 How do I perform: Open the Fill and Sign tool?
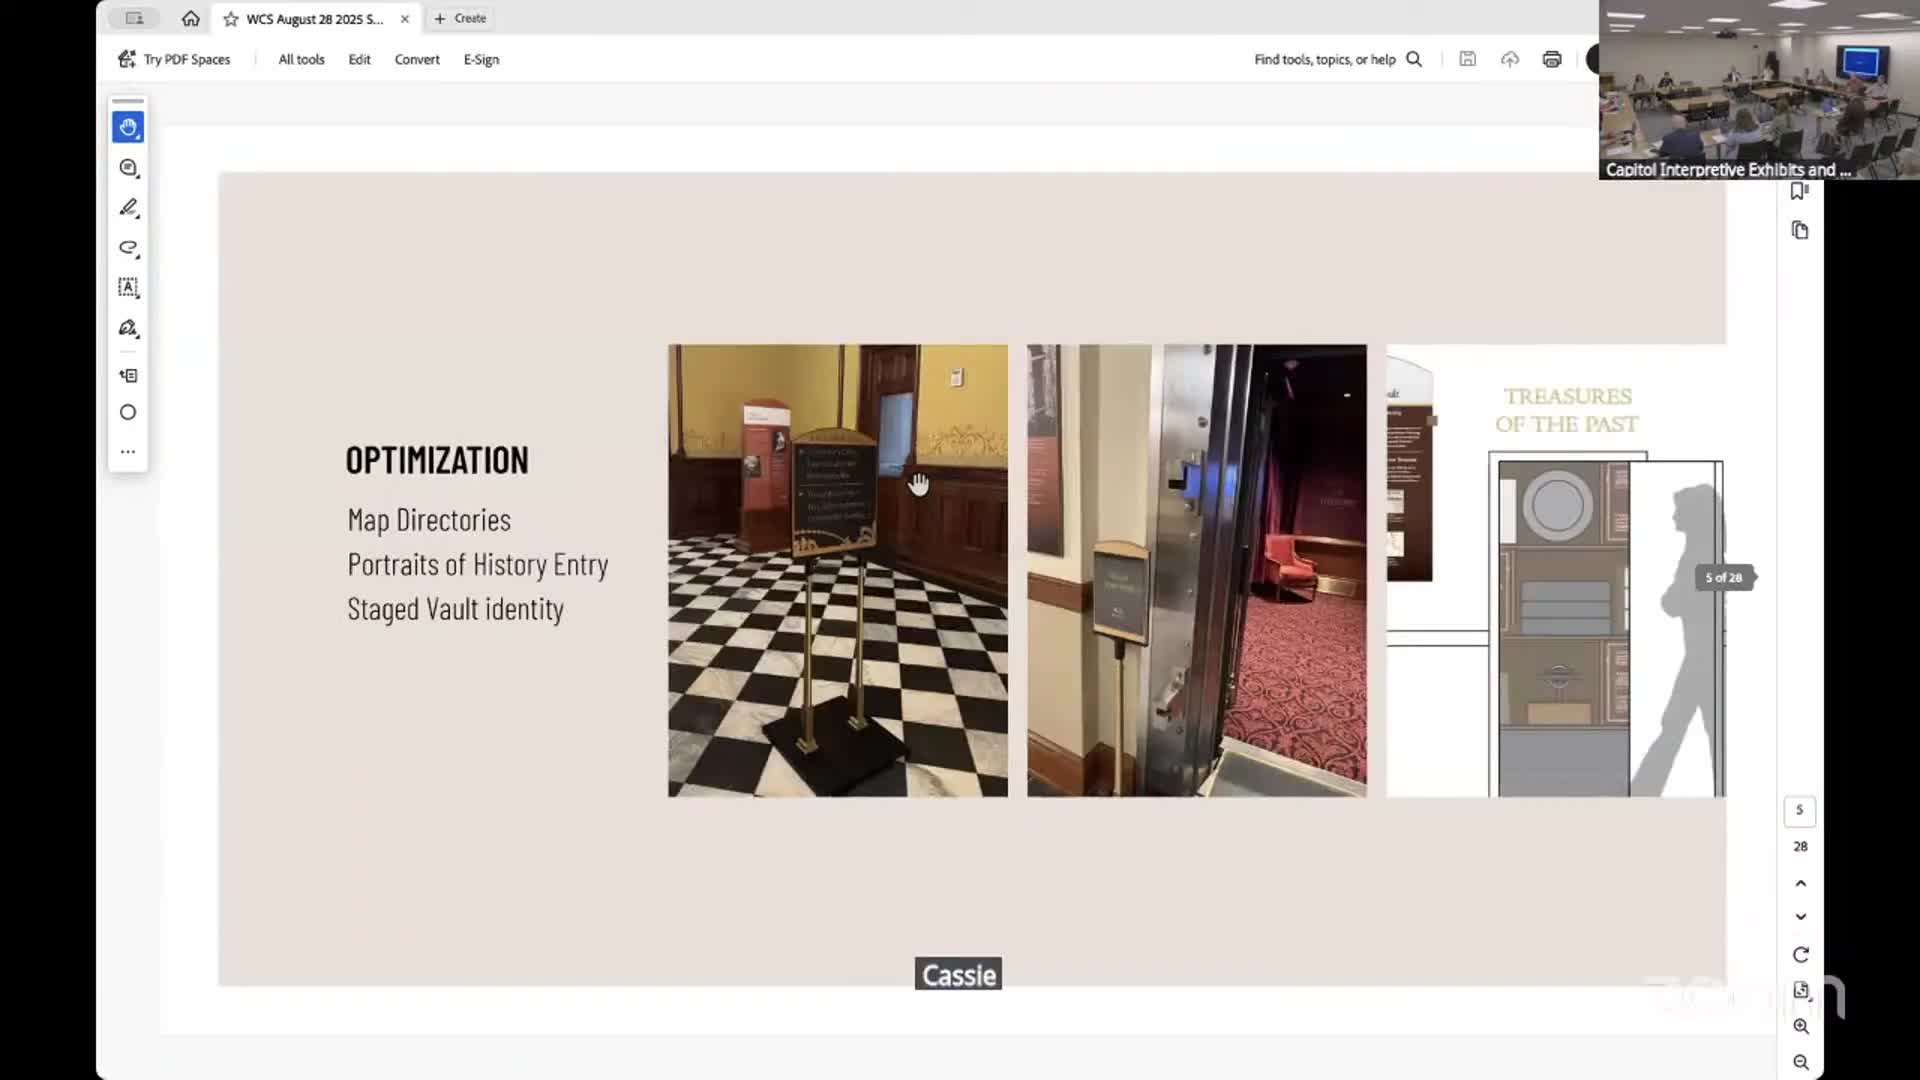click(x=128, y=328)
